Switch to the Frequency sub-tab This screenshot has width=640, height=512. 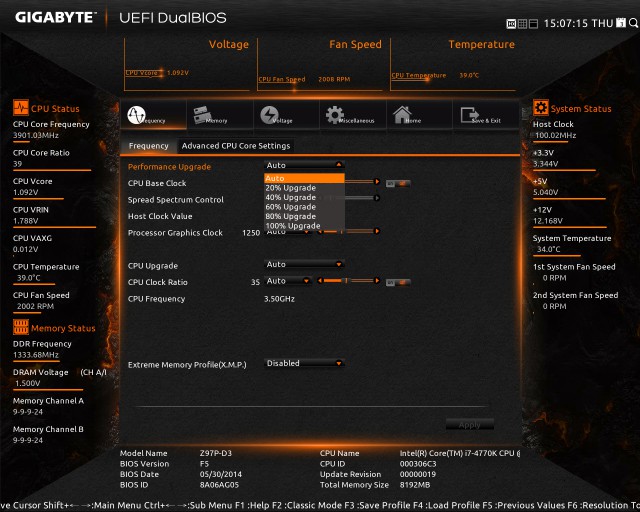[149, 146]
